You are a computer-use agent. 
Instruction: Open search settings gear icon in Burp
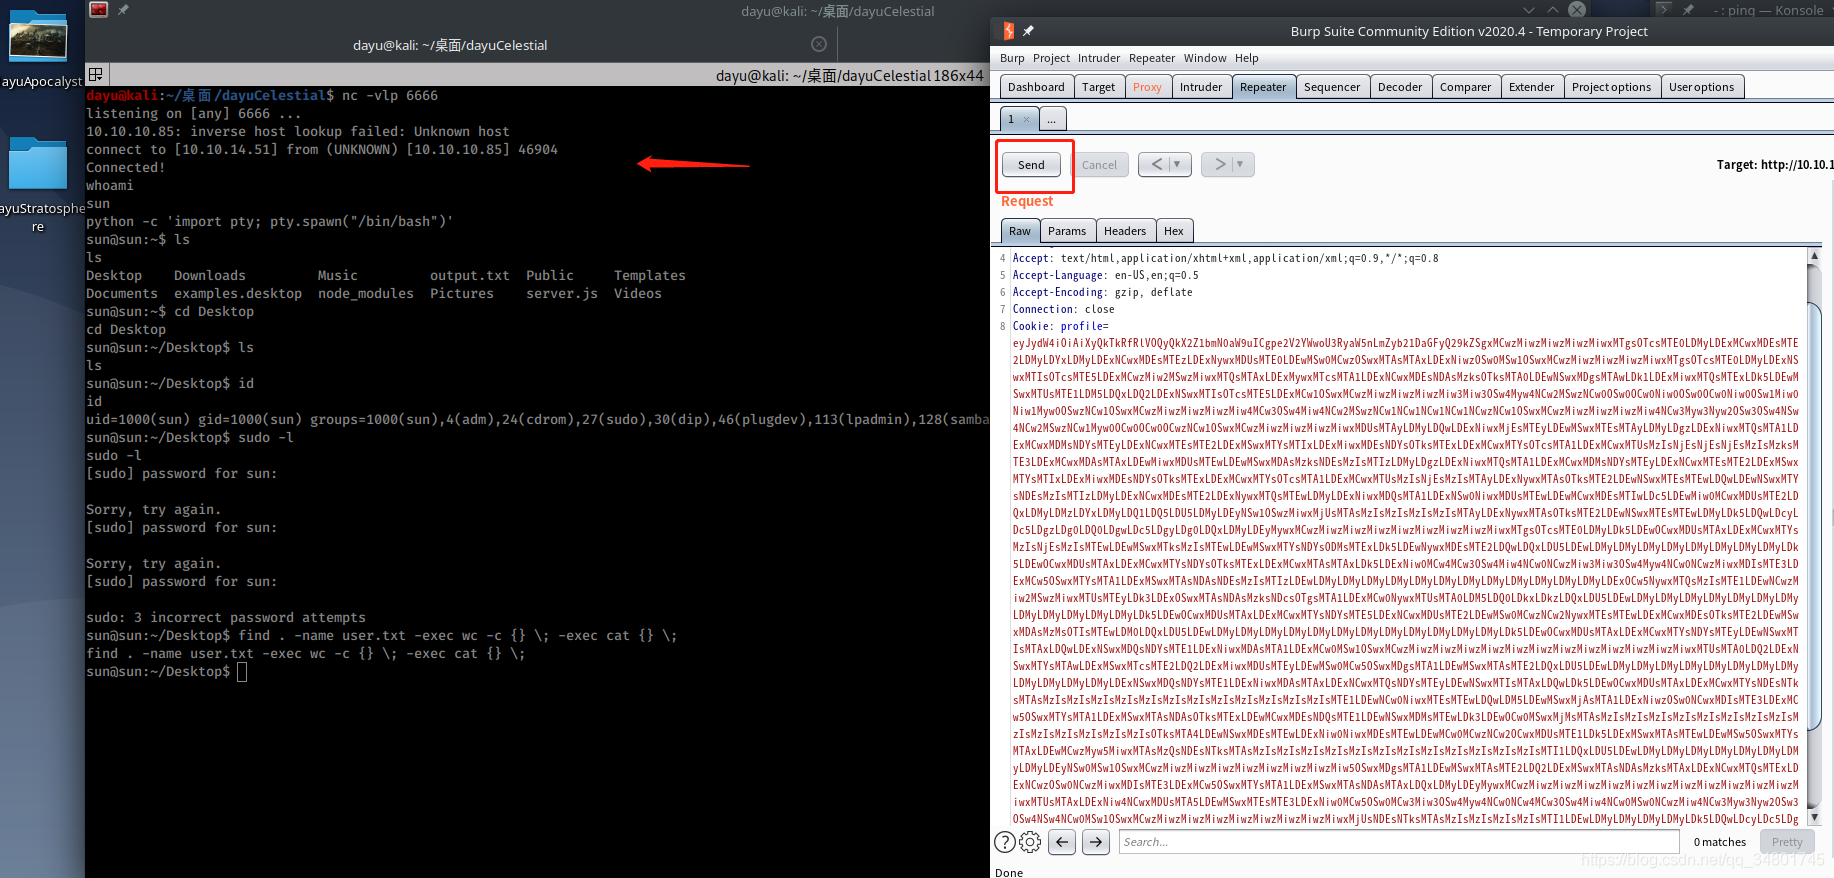point(1030,842)
